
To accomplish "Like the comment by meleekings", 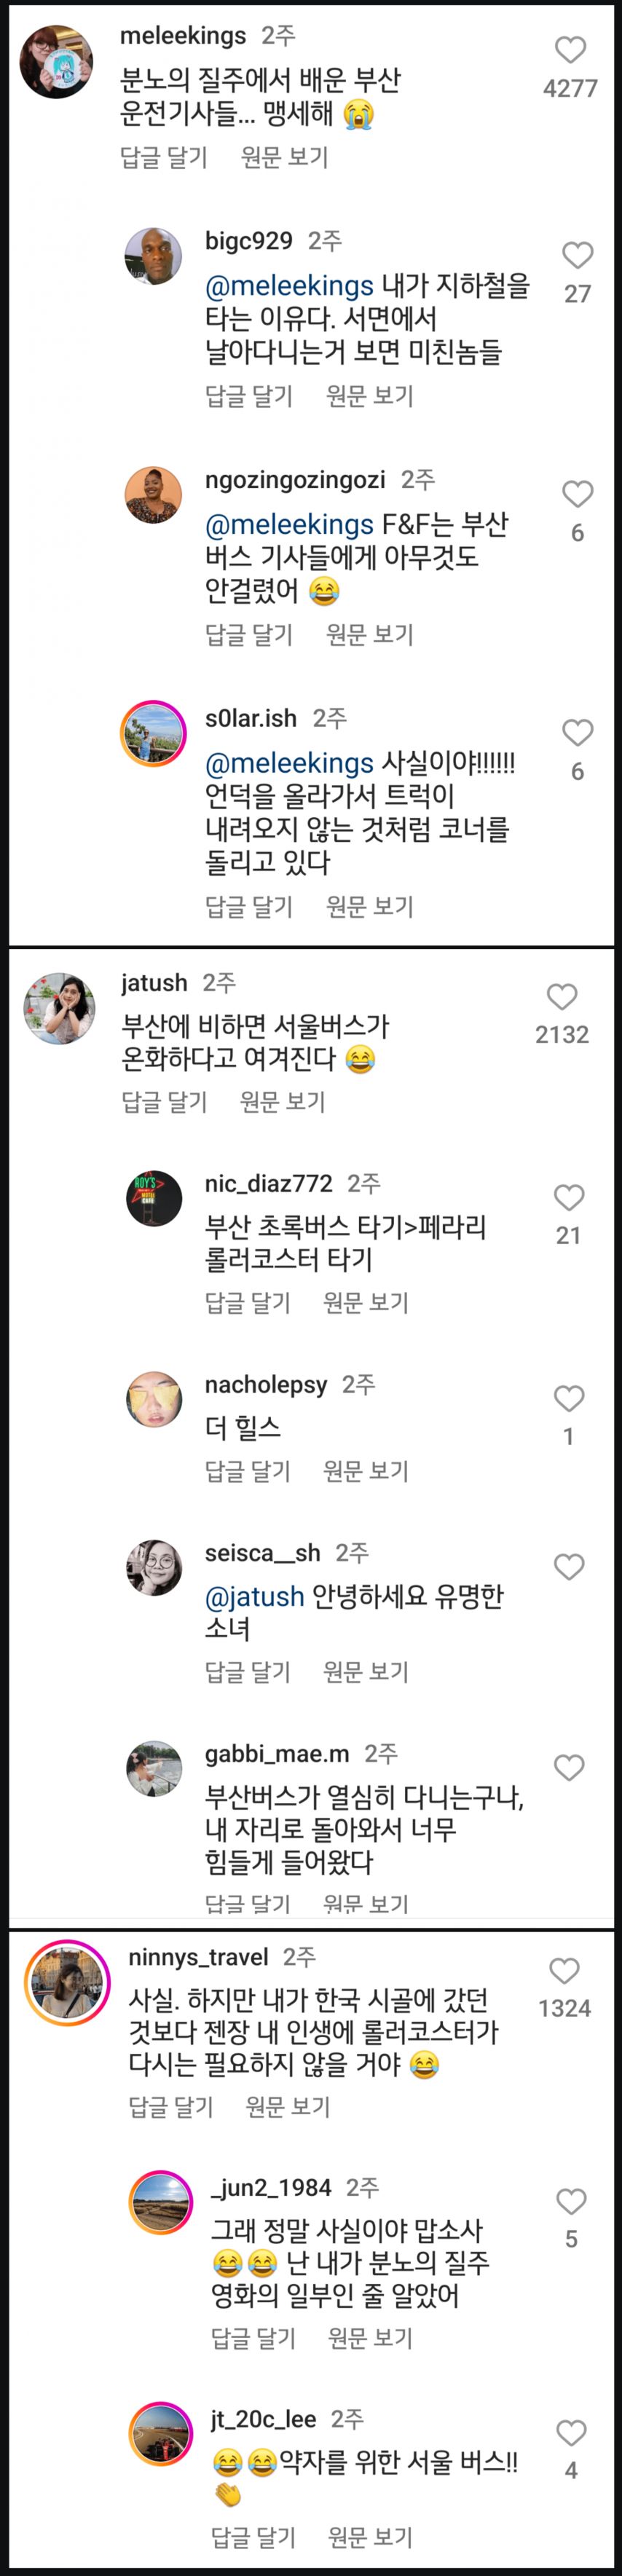I will tap(570, 50).
